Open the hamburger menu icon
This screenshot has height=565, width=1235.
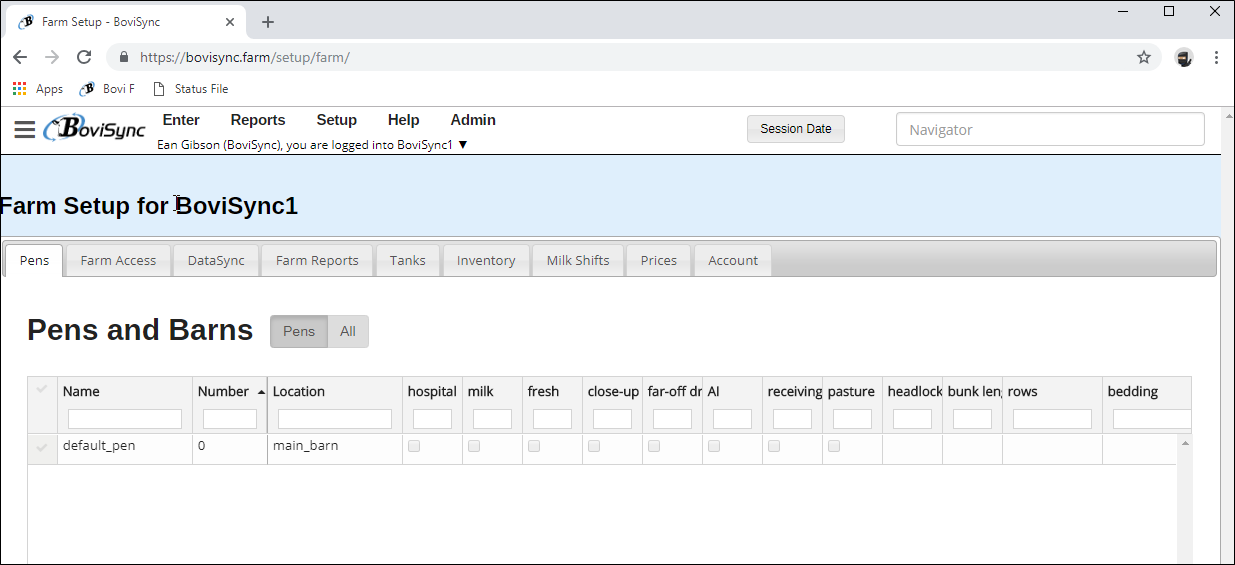click(x=25, y=130)
